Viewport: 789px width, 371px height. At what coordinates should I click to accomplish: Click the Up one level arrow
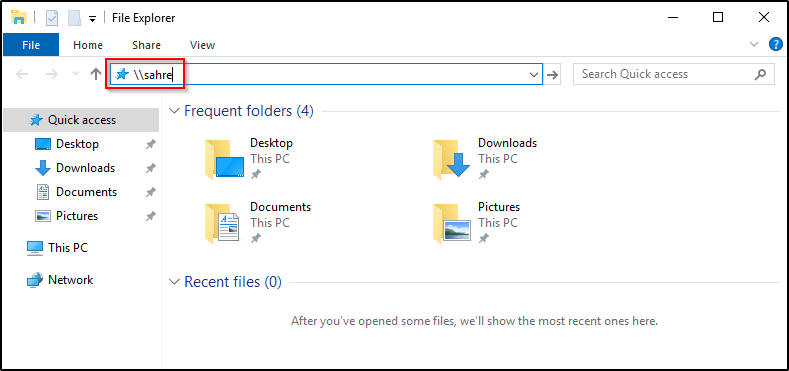[96, 75]
